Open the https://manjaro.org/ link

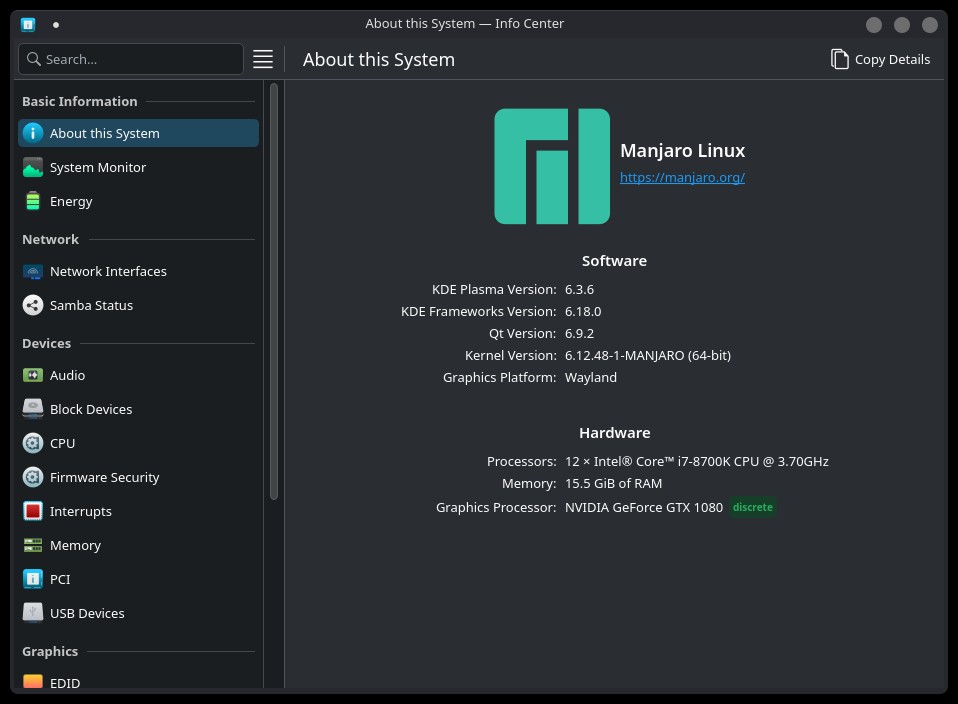pyautogui.click(x=682, y=177)
